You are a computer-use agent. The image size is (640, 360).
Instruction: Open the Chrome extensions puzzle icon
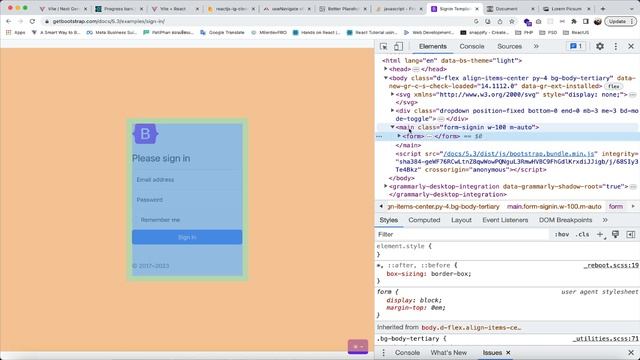tap(574, 21)
